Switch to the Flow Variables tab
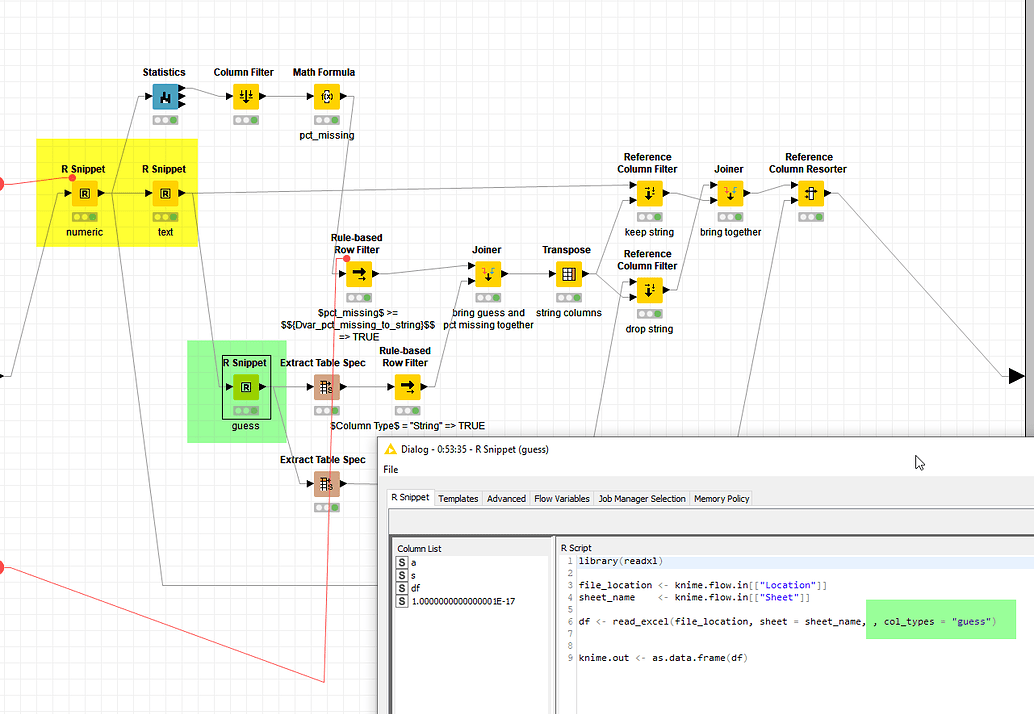Screen dimensions: 1034x714 pyautogui.click(x=560, y=498)
